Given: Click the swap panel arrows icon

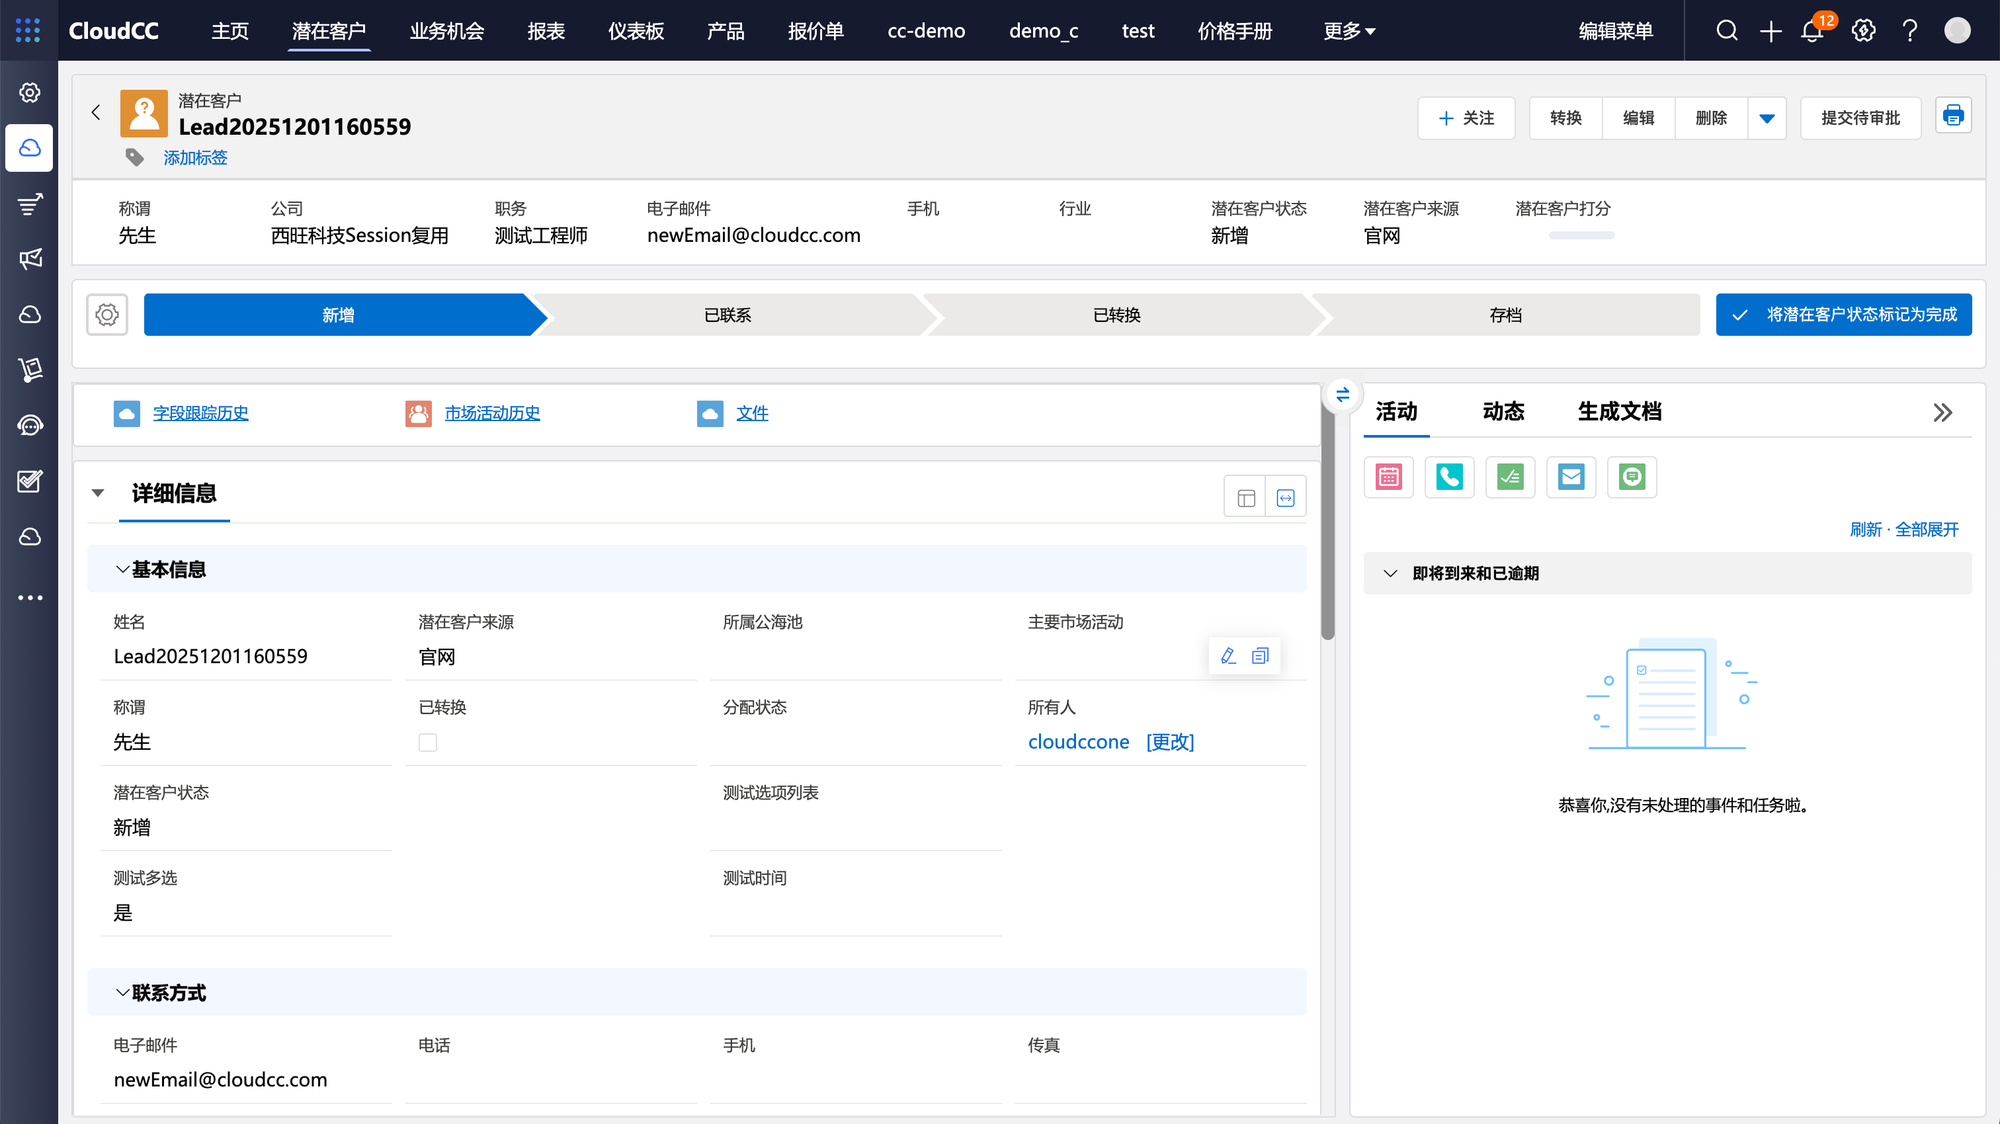Looking at the screenshot, I should point(1342,395).
